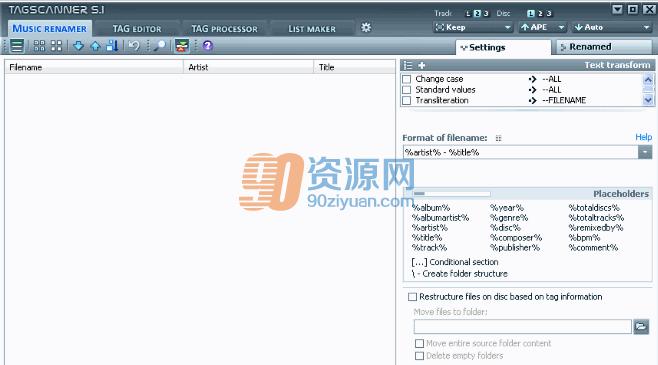The width and height of the screenshot is (658, 365).
Task: Click the grip icon next to Format of filename
Action: point(498,138)
